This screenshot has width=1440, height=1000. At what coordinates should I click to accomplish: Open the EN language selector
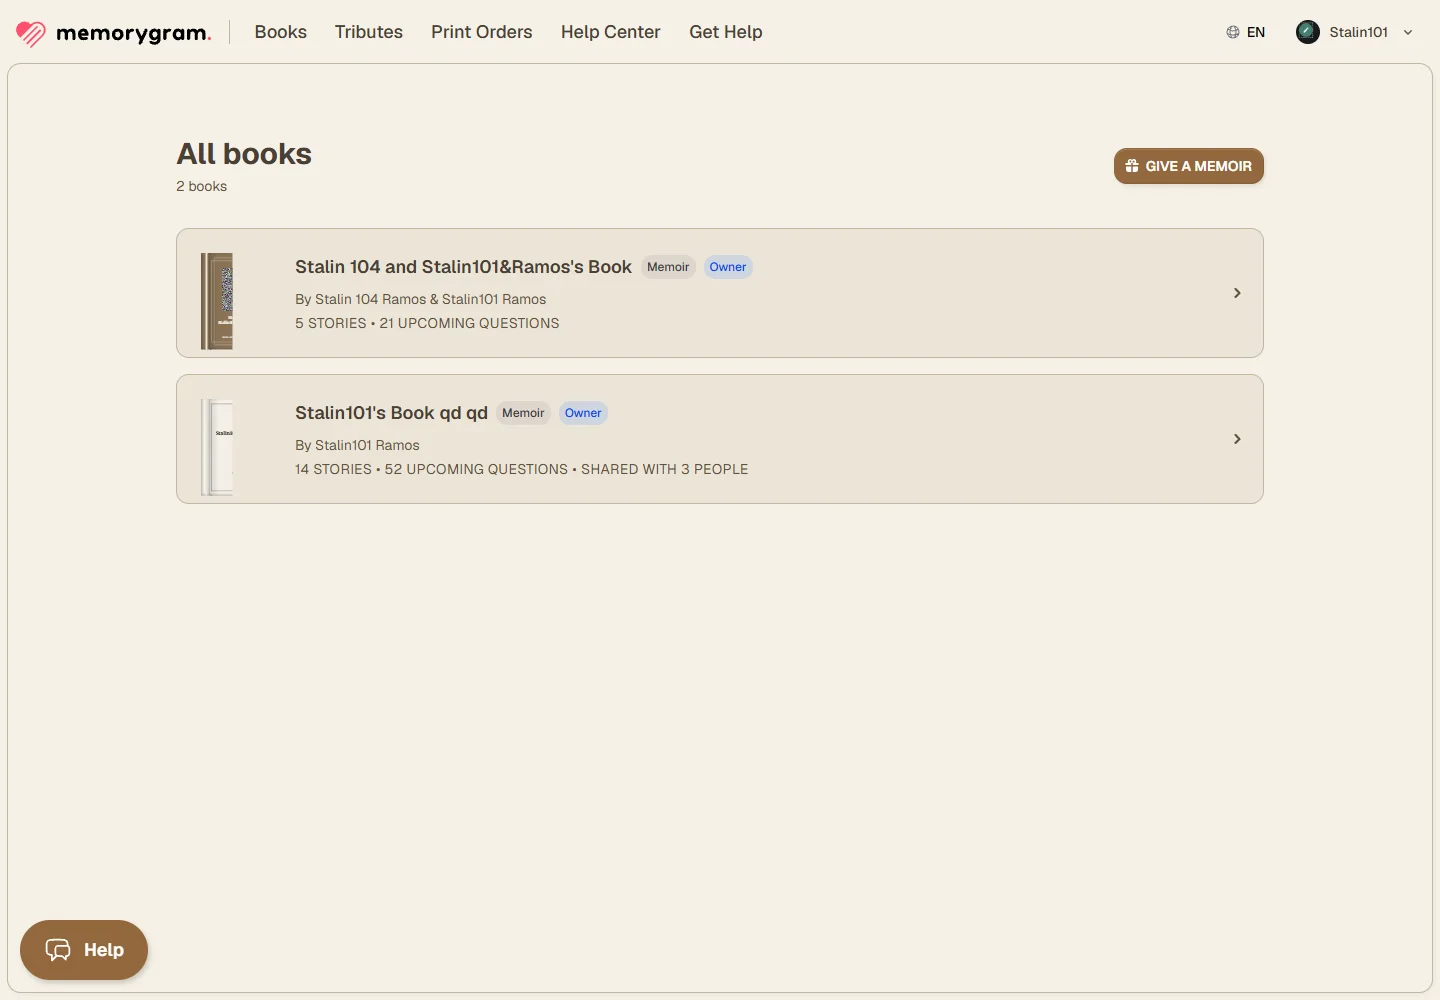coord(1246,32)
